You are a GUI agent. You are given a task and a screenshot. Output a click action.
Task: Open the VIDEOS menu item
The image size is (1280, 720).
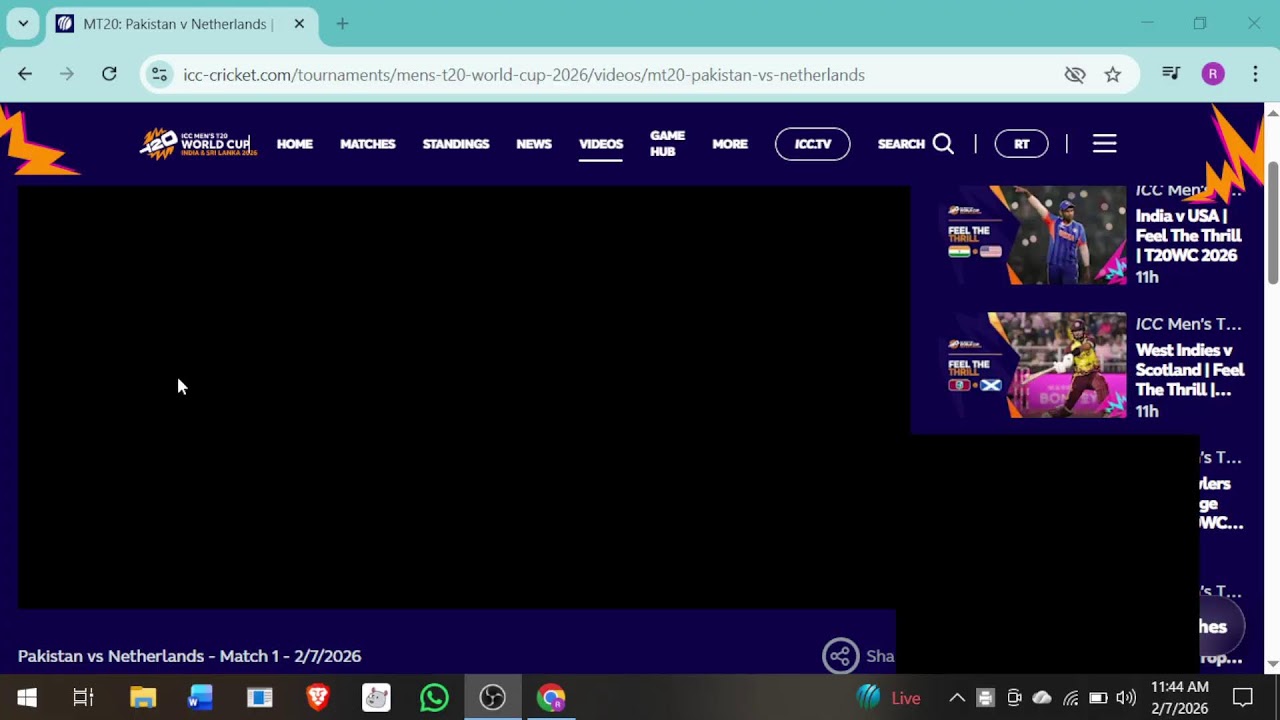[601, 144]
